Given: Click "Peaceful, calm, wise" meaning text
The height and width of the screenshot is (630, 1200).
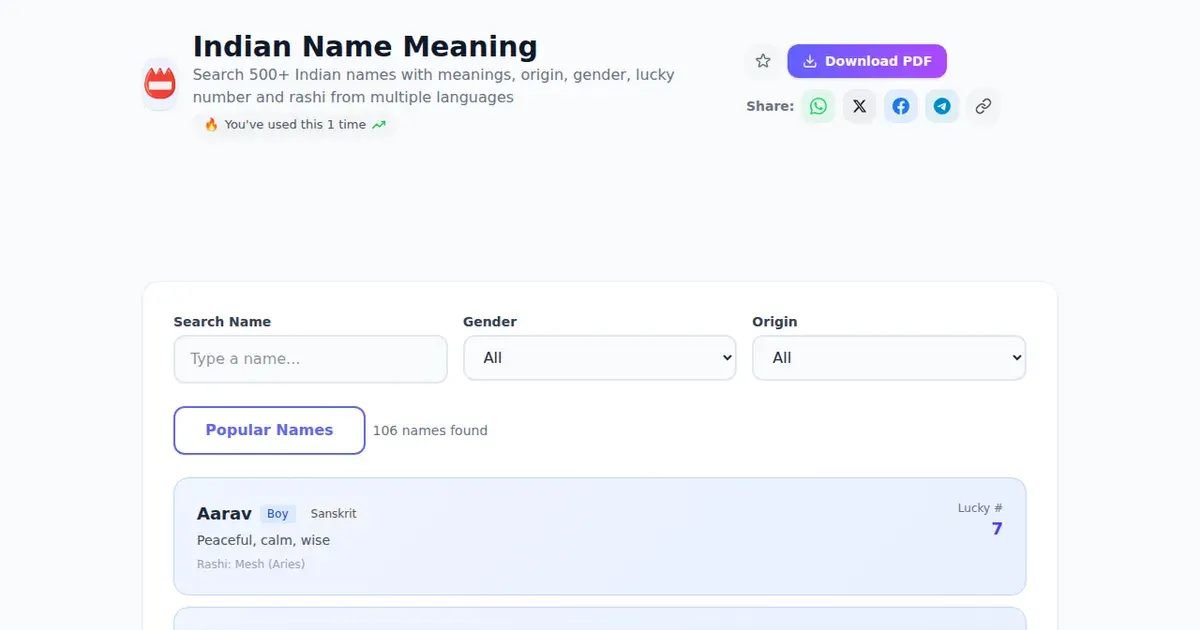Looking at the screenshot, I should tap(263, 540).
